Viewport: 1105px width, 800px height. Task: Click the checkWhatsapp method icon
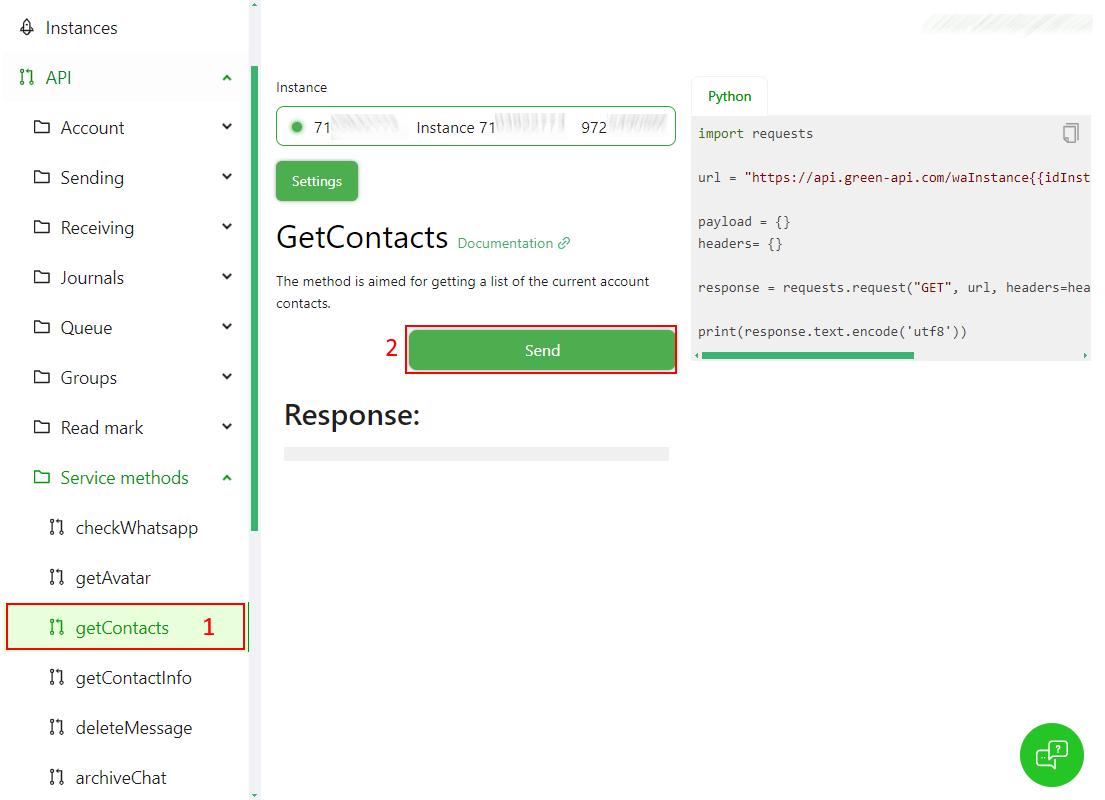[x=57, y=527]
